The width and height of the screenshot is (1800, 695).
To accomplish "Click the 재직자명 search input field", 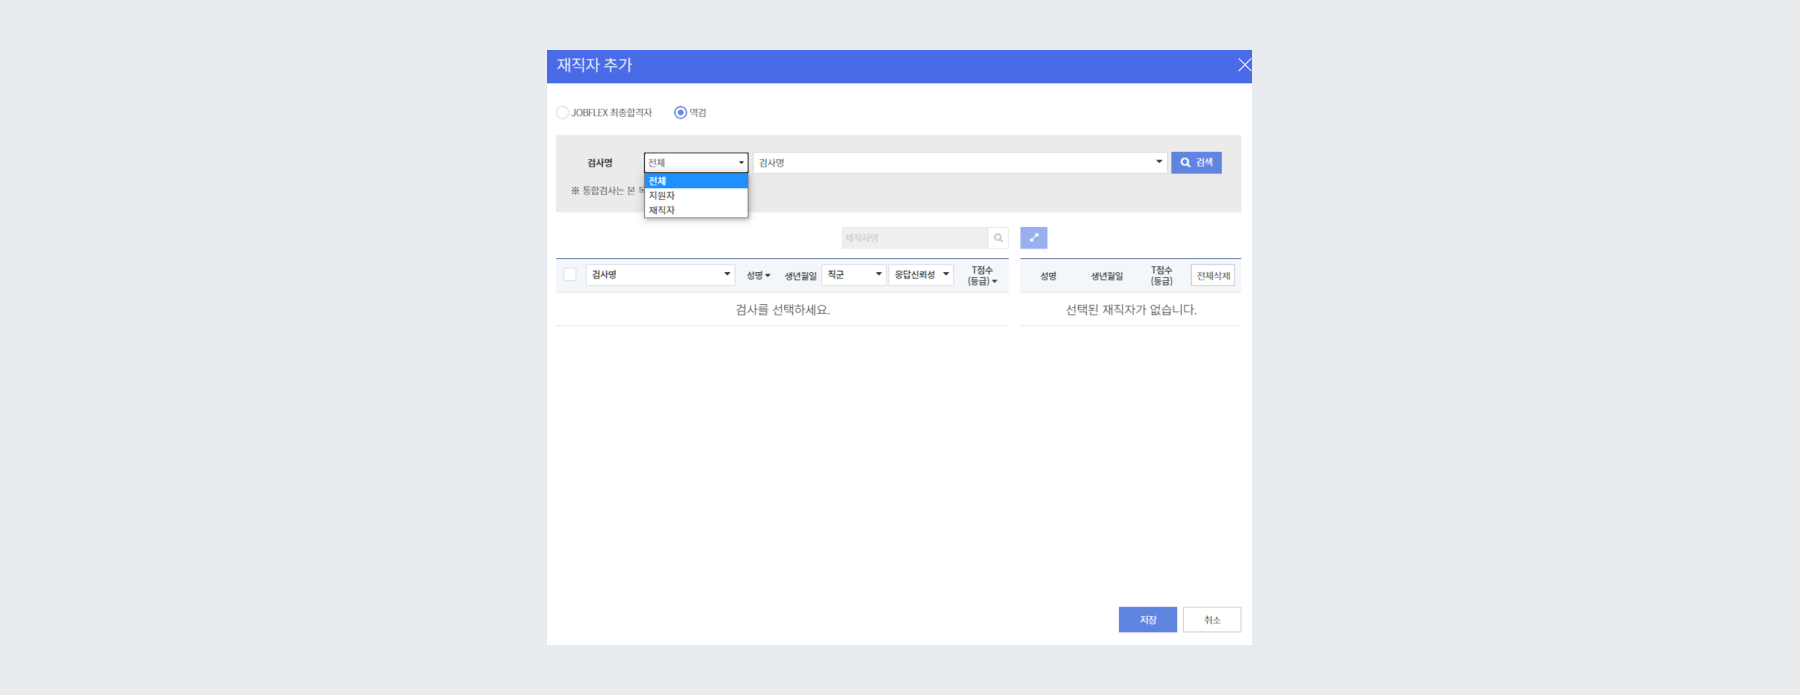I will [x=915, y=238].
